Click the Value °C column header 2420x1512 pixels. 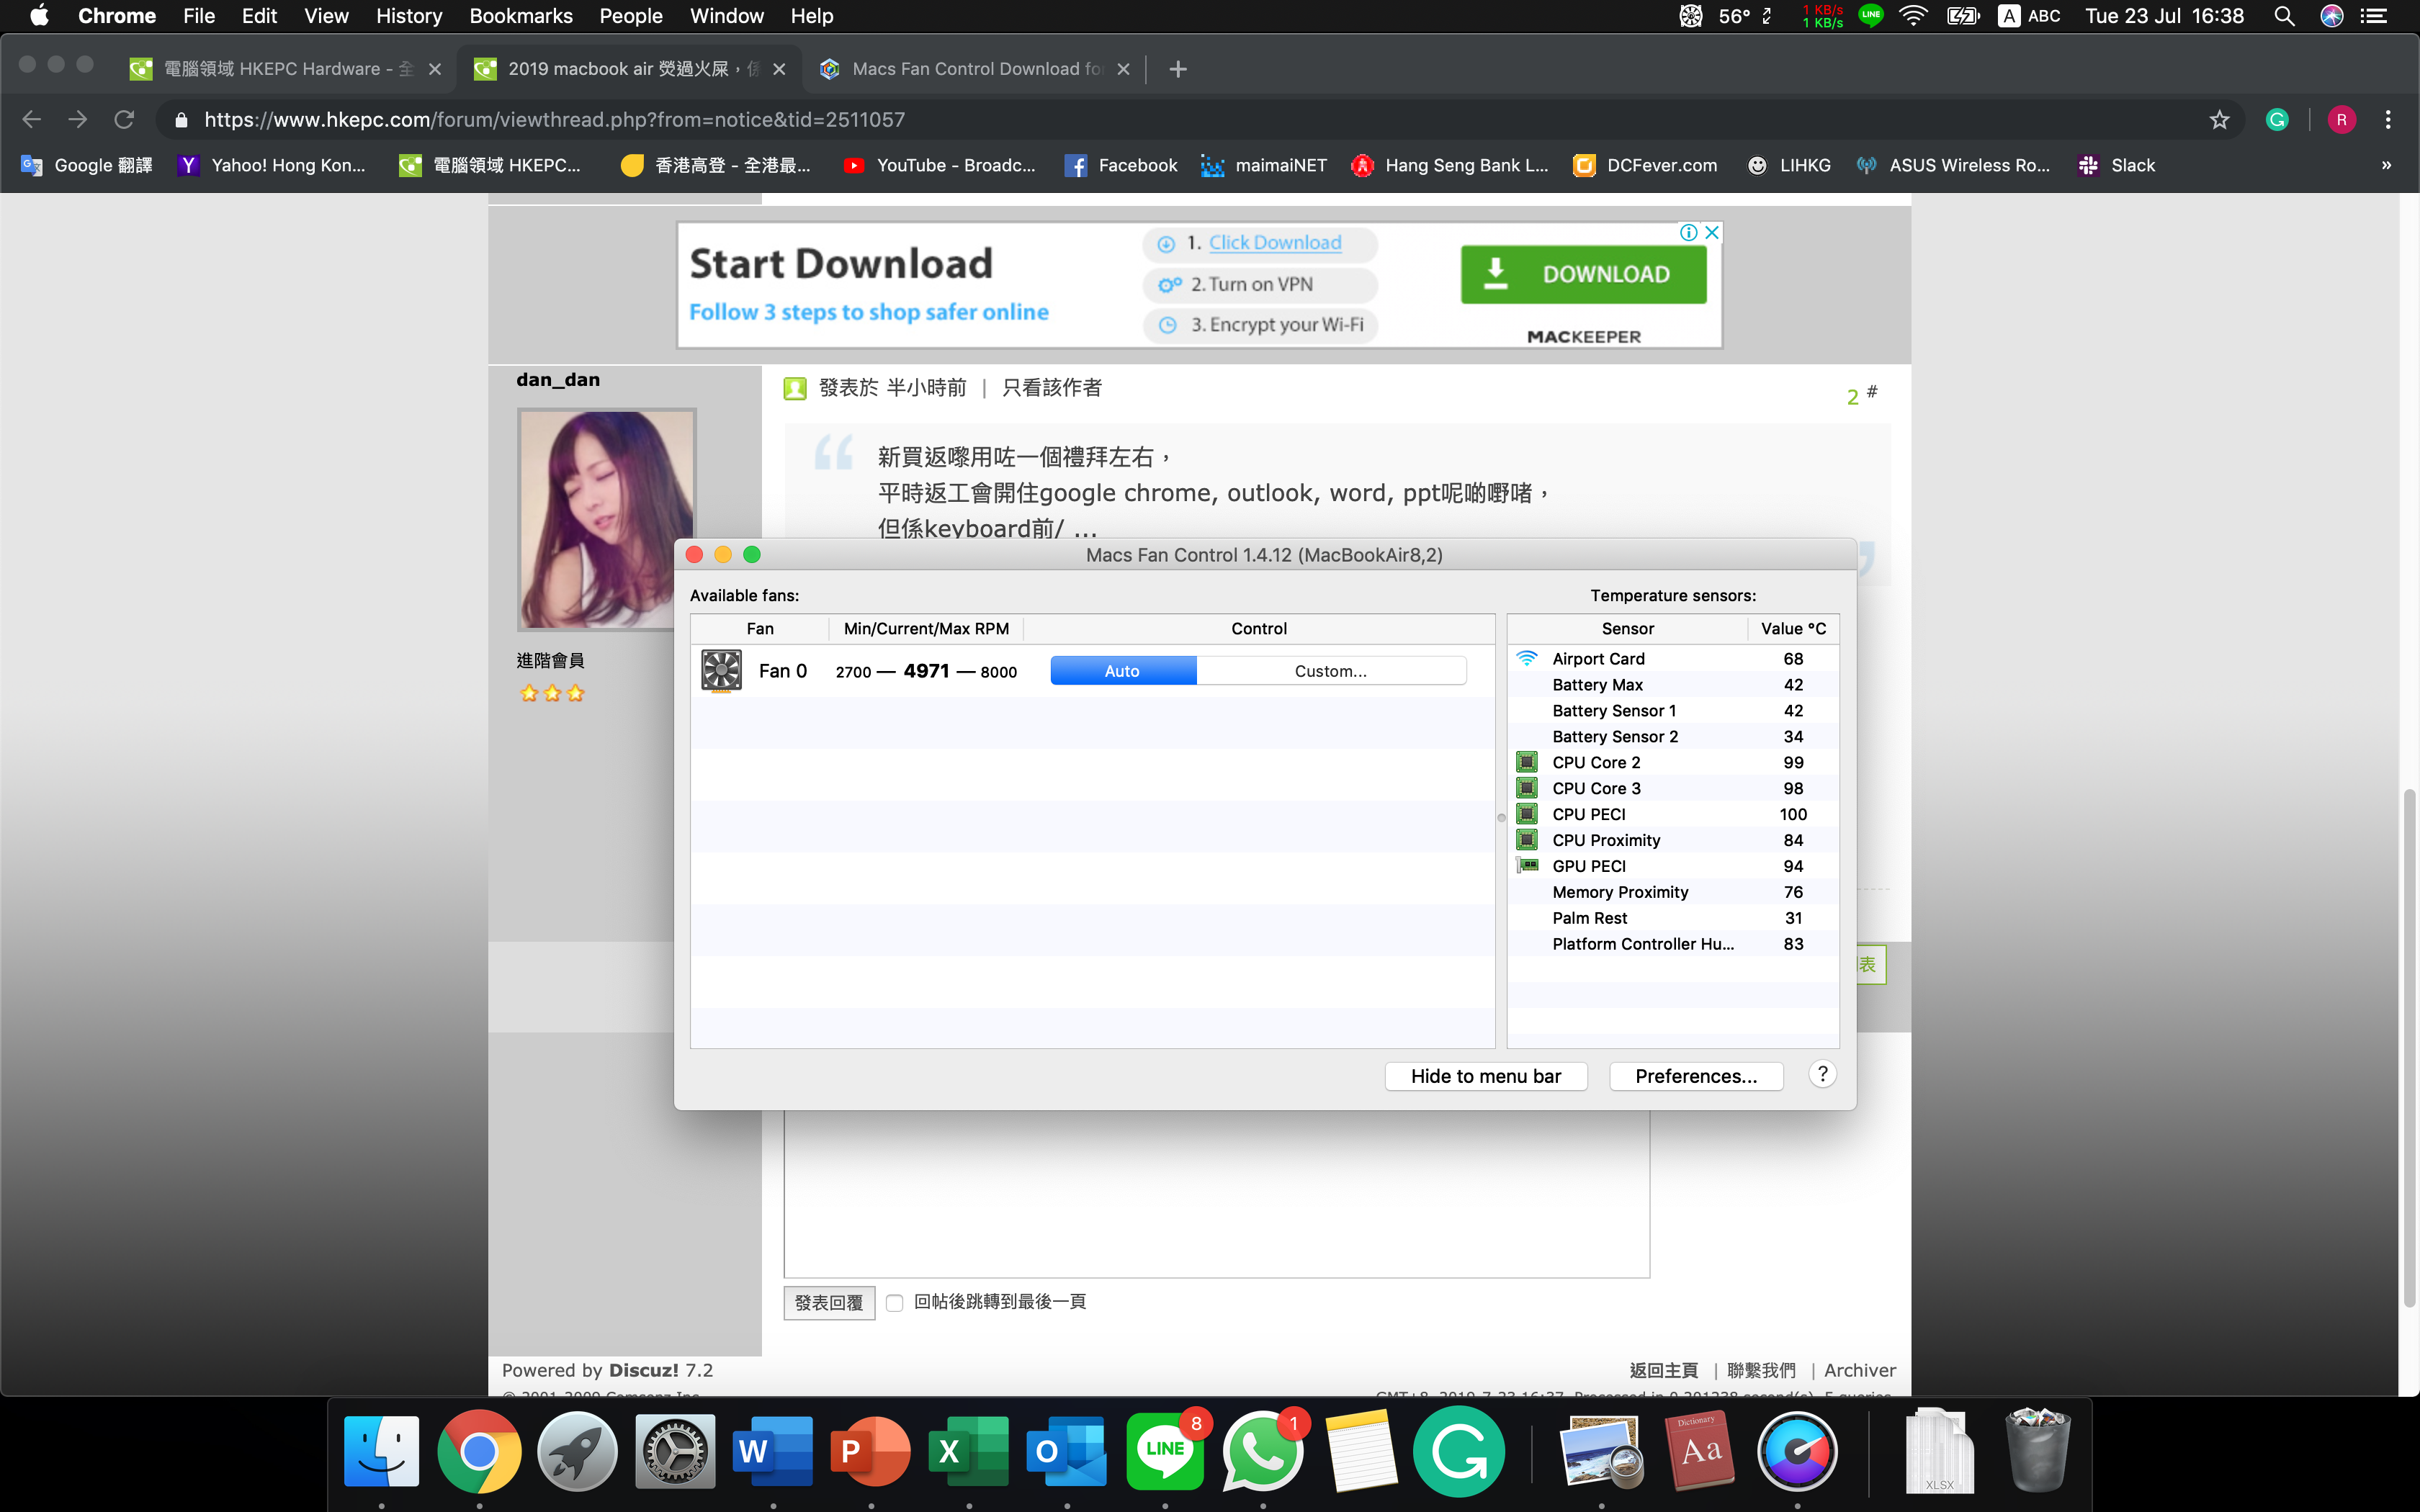point(1793,628)
